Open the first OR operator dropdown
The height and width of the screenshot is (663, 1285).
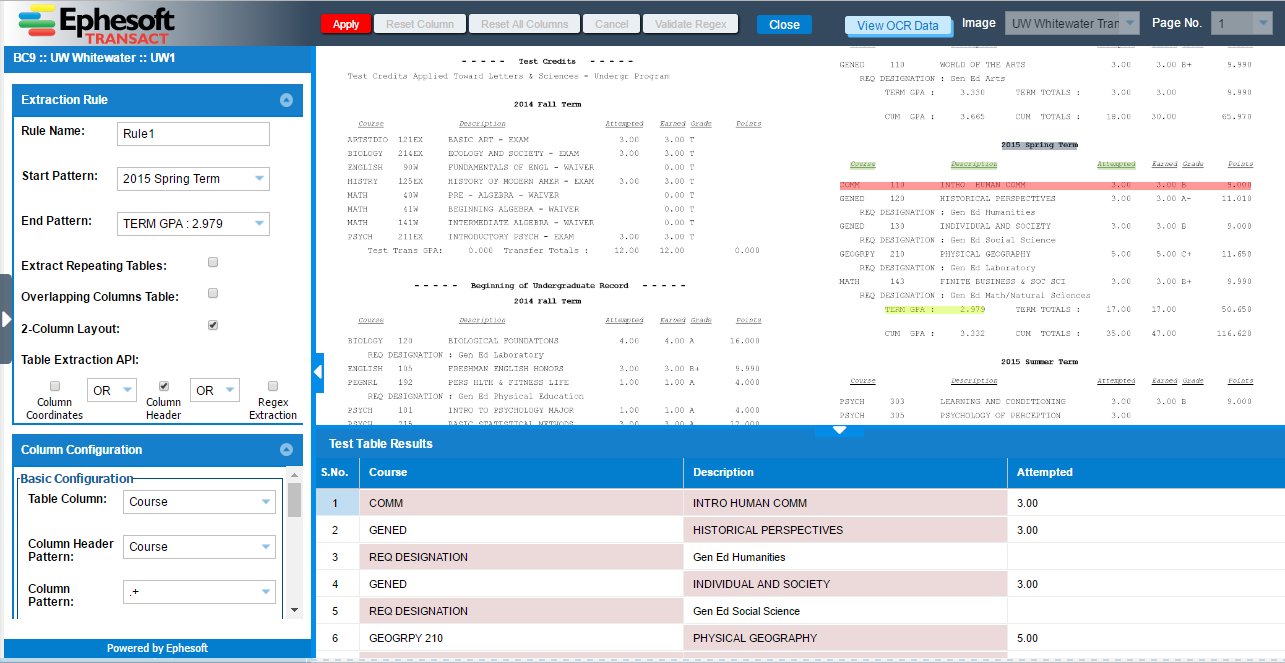(111, 390)
